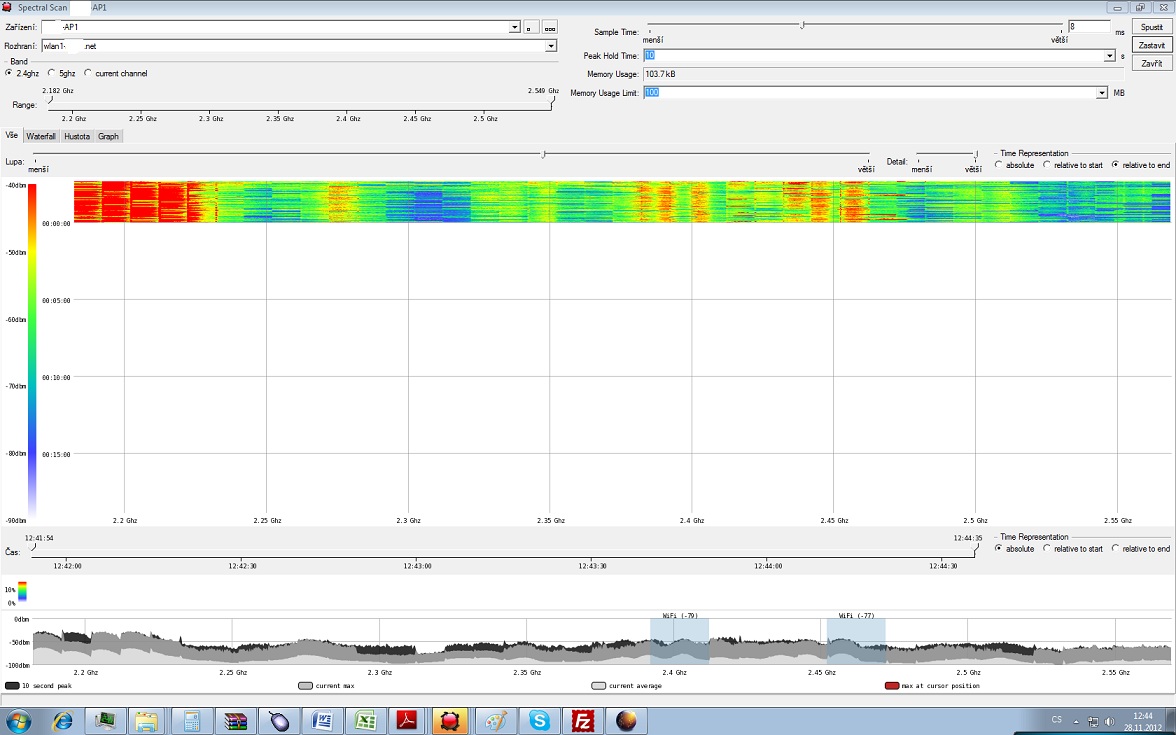Open Paint from the taskbar
1176x735 pixels.
click(496, 722)
